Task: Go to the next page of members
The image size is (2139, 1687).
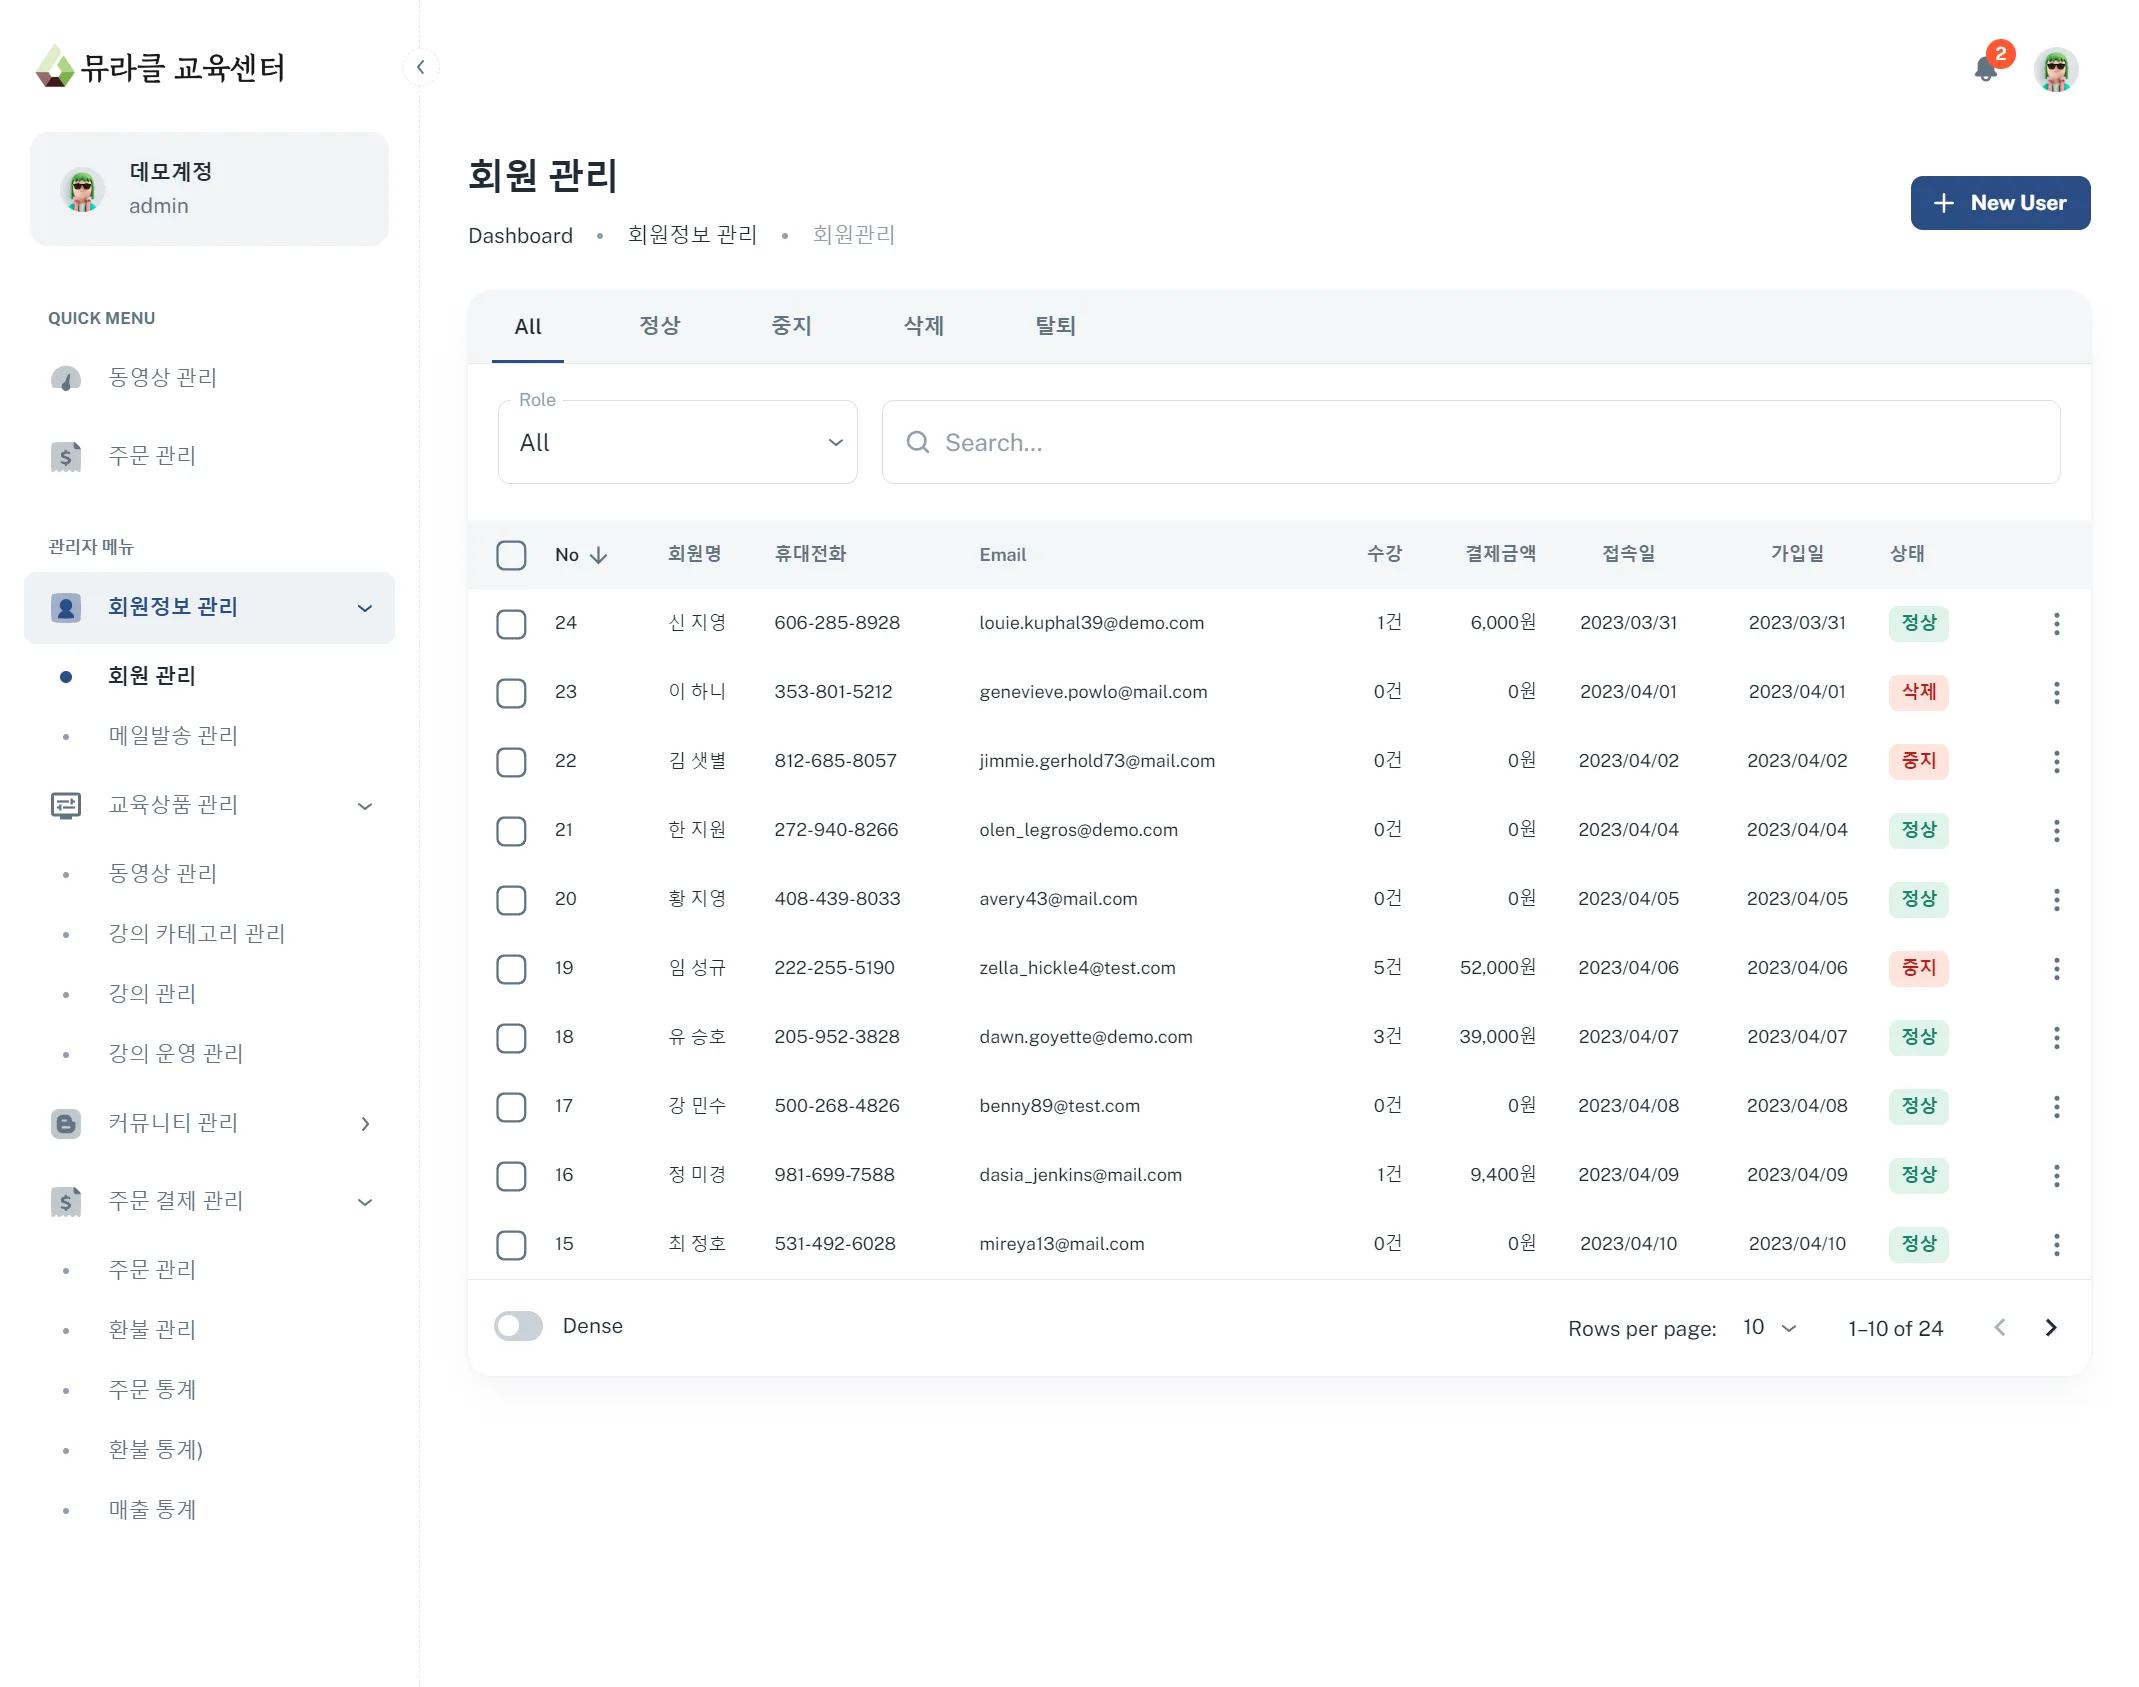Action: tap(2050, 1327)
